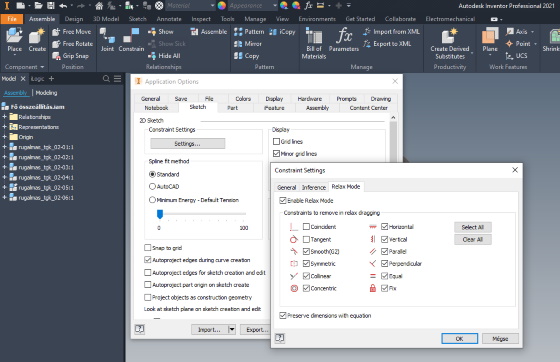
Task: Click the Assemble tool in ribbon
Action: (x=209, y=32)
